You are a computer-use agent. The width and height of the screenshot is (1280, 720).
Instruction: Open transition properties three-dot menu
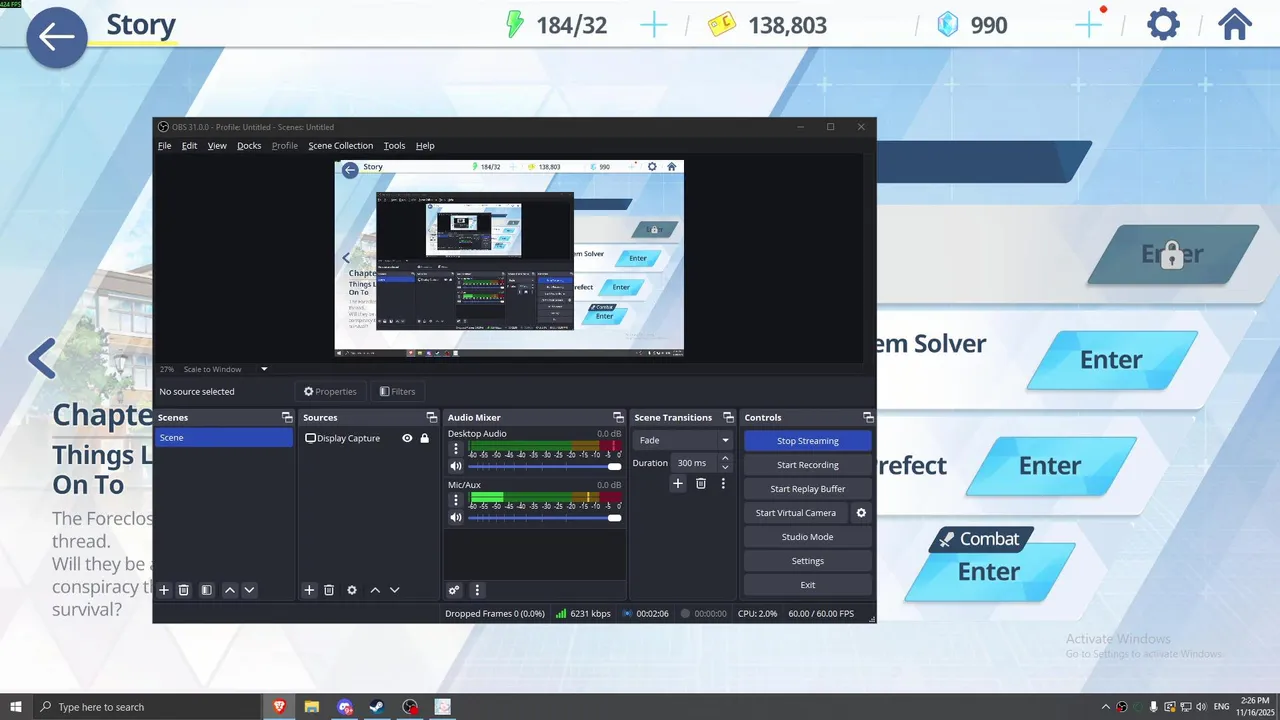tap(723, 483)
